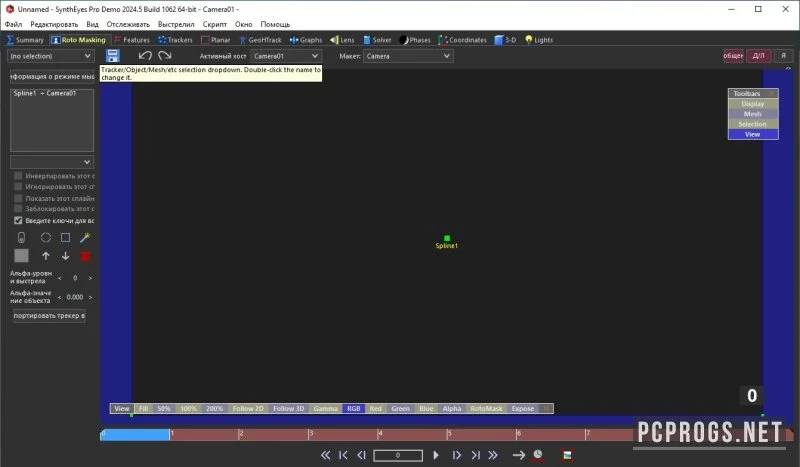Viewport: 800px width, 467px height.
Task: Open the Активный хост Camera01 dropdown
Action: pyautogui.click(x=286, y=56)
